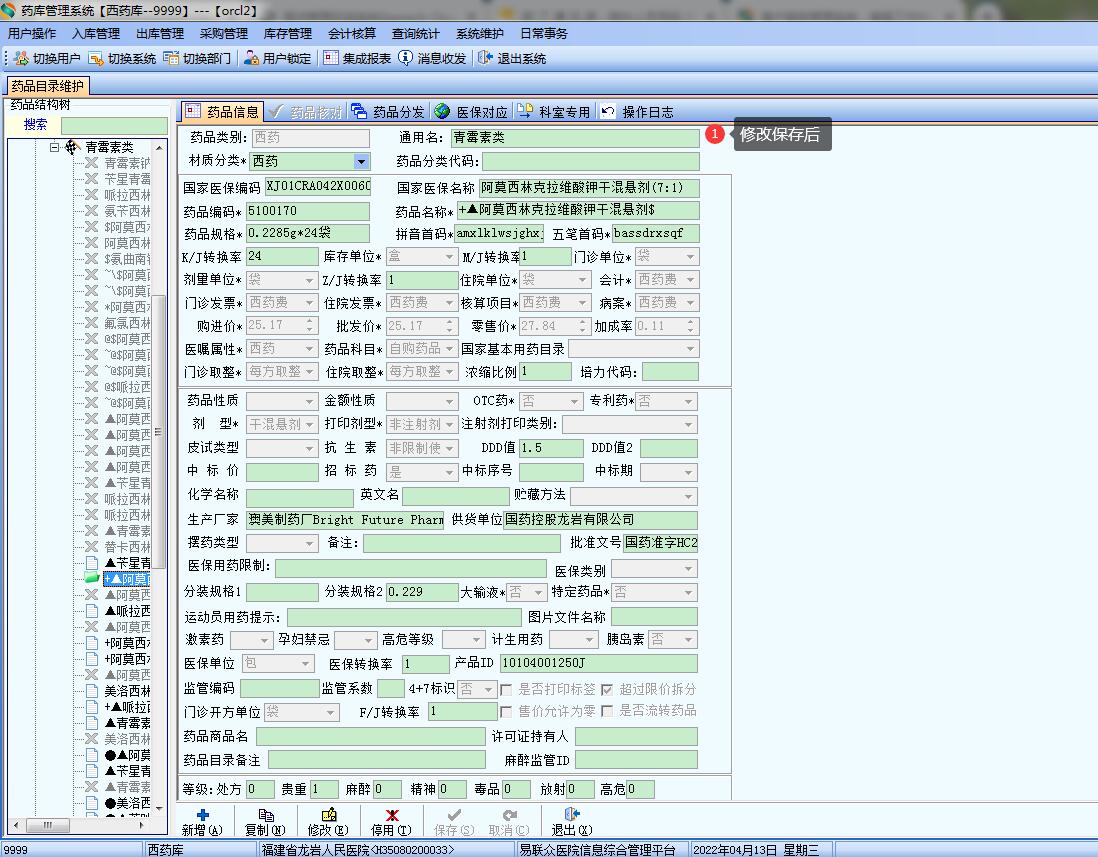Open the 库存管理 menu

[287, 33]
